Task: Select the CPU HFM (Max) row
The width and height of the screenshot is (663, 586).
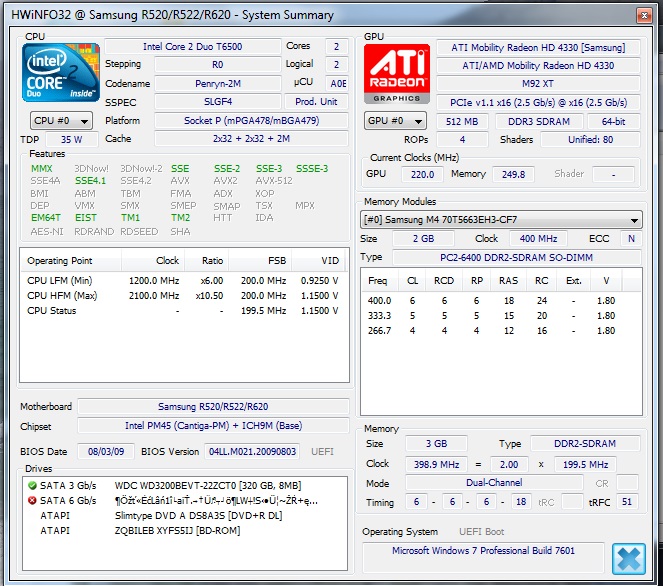Action: 184,296
